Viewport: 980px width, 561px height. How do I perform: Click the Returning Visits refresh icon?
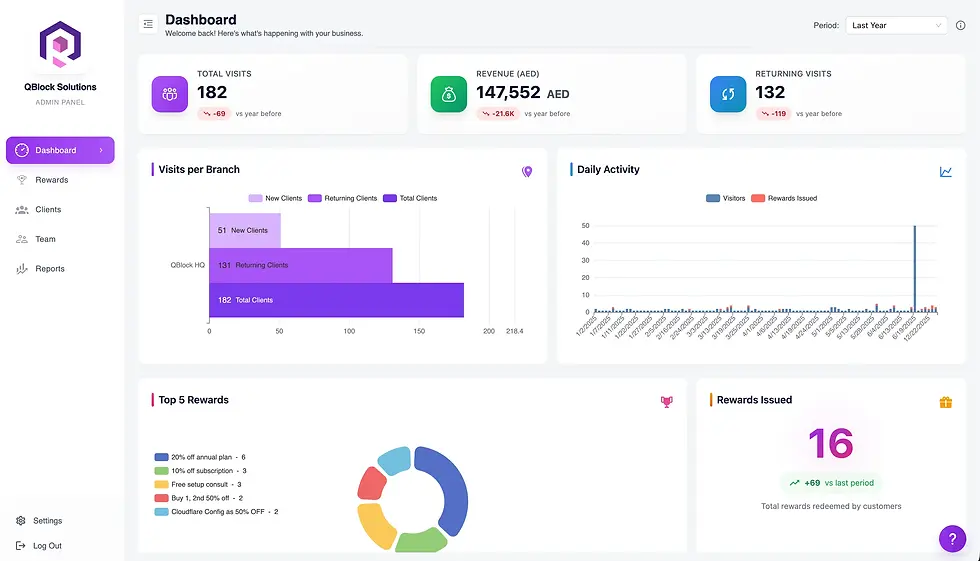[728, 94]
